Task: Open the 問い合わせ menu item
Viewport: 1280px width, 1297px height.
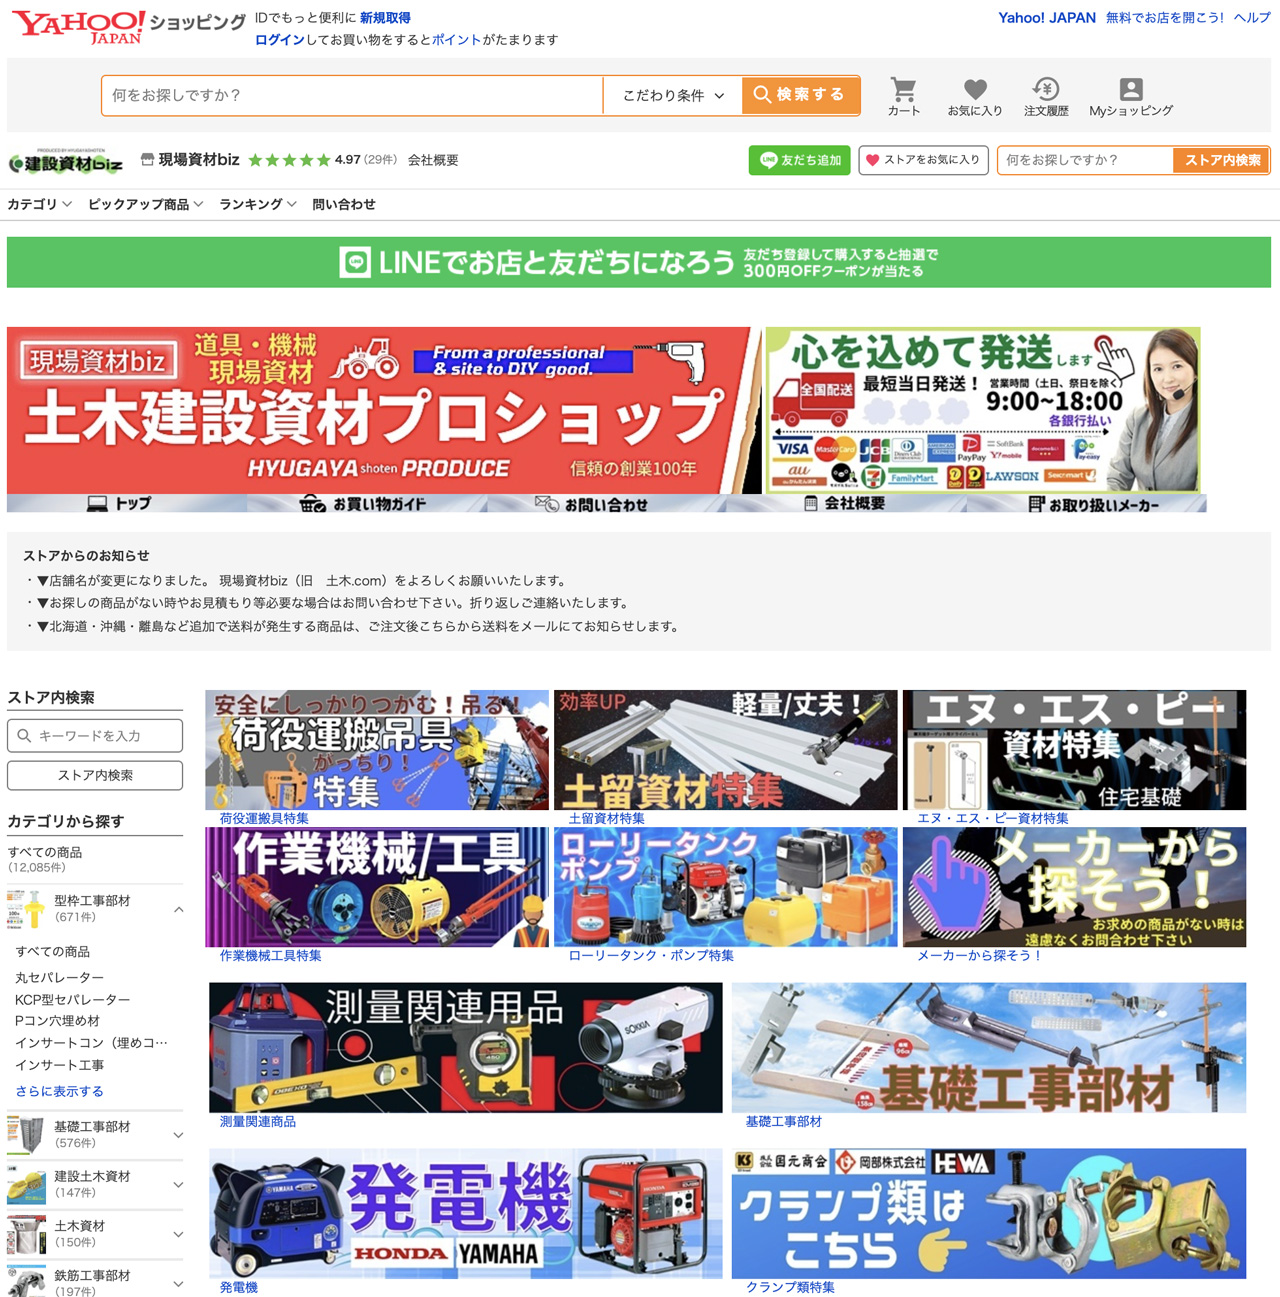Action: [344, 204]
